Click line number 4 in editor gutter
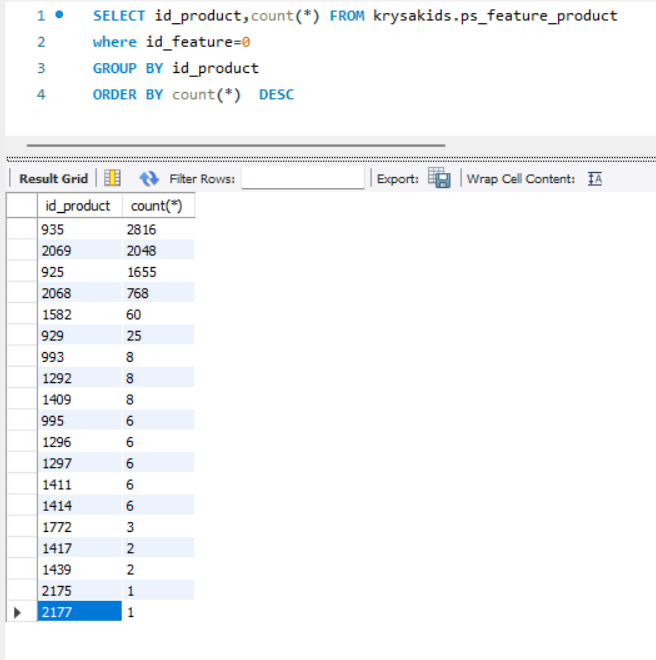The height and width of the screenshot is (660, 656). pyautogui.click(x=41, y=94)
